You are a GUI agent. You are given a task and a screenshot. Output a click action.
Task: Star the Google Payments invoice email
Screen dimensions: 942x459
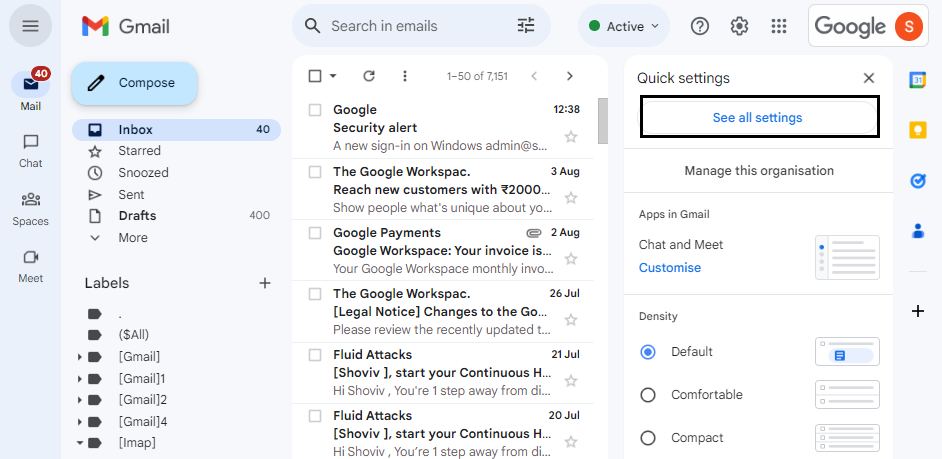click(x=571, y=259)
